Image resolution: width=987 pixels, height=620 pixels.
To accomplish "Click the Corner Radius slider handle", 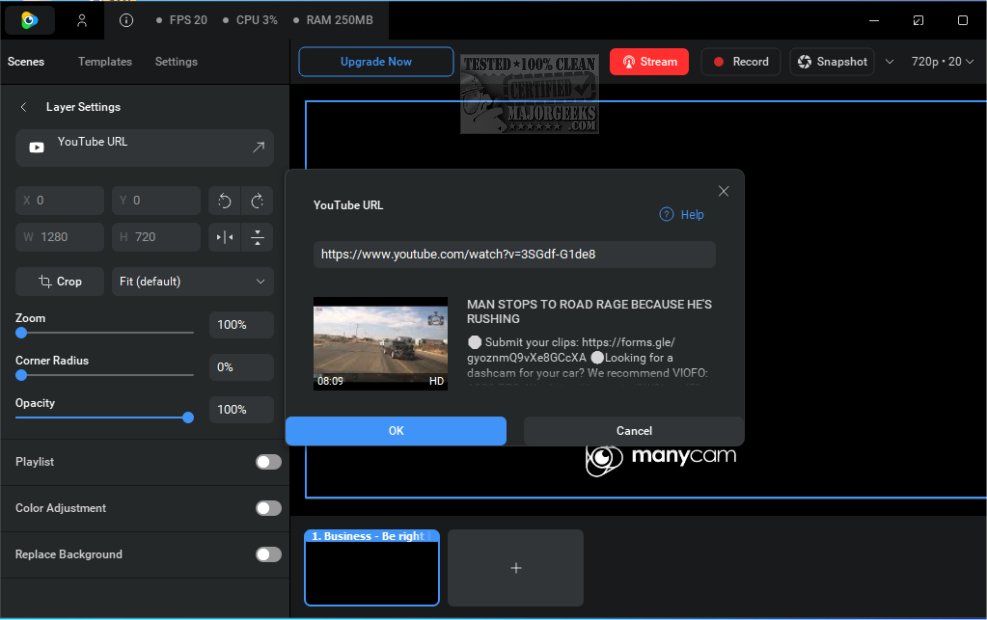I will pyautogui.click(x=21, y=375).
